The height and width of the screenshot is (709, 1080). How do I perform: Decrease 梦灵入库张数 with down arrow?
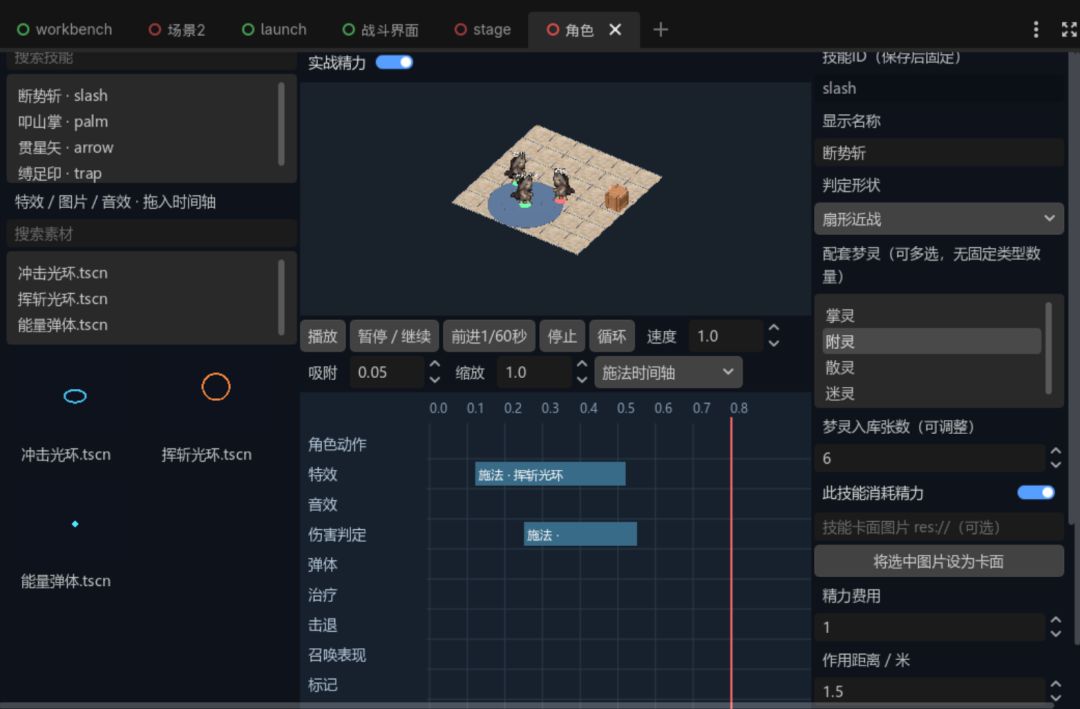(x=1055, y=465)
